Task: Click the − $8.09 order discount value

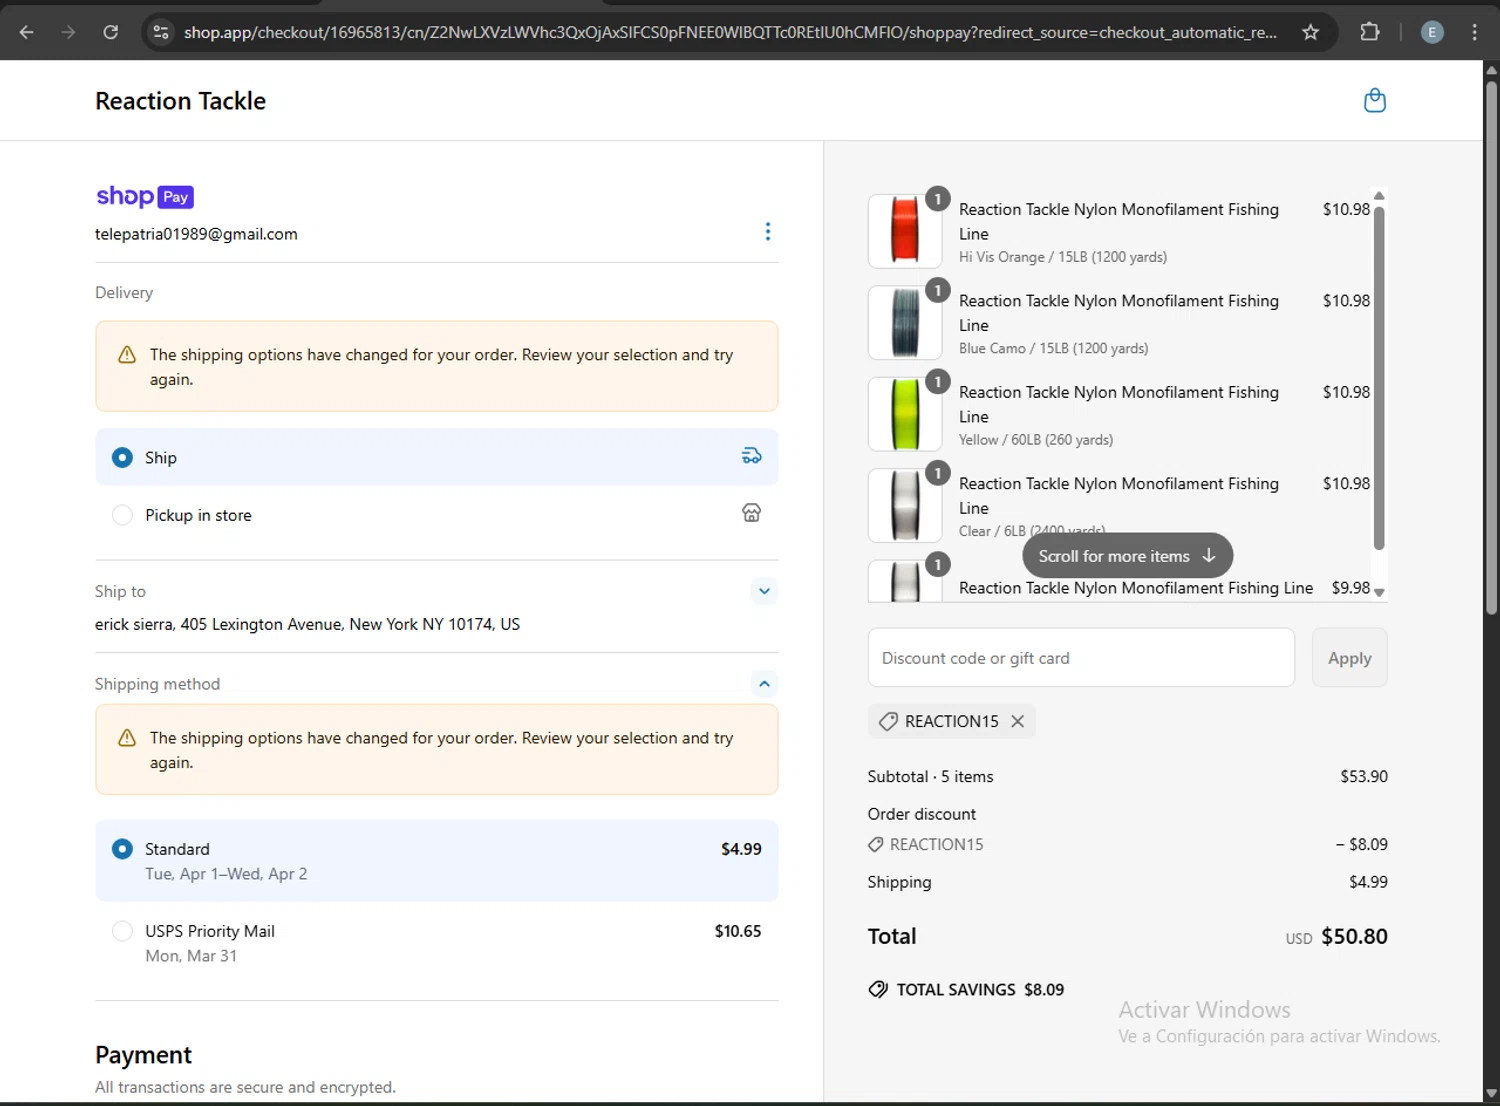Action: tap(1361, 844)
